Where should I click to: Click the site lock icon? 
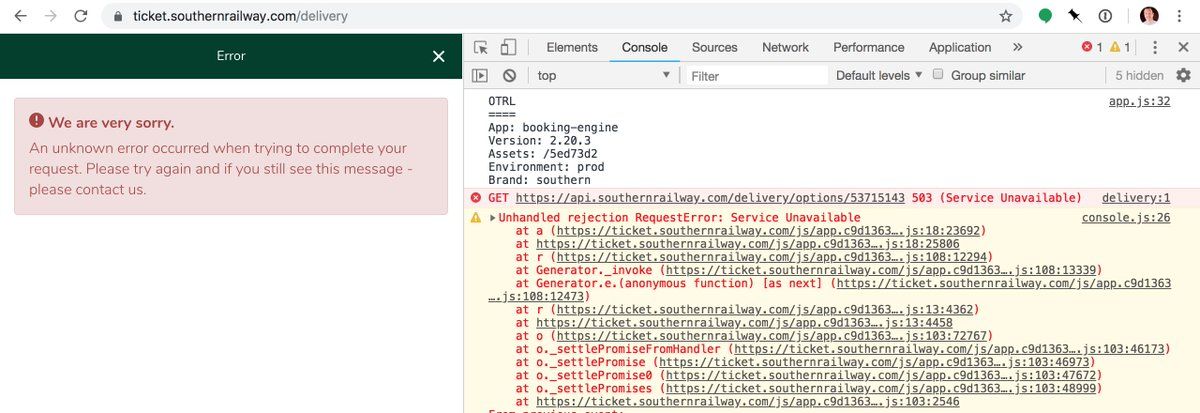(x=116, y=16)
